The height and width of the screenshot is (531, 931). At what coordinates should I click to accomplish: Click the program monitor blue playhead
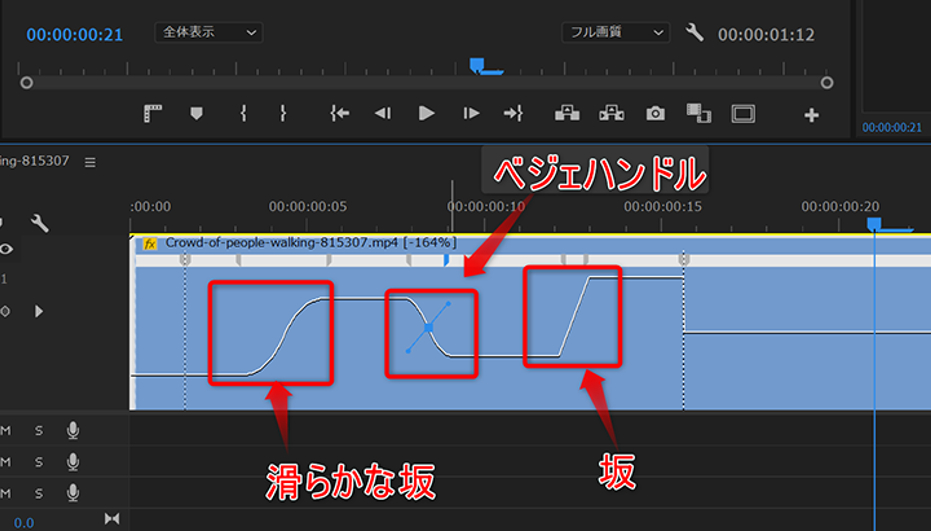click(x=477, y=64)
